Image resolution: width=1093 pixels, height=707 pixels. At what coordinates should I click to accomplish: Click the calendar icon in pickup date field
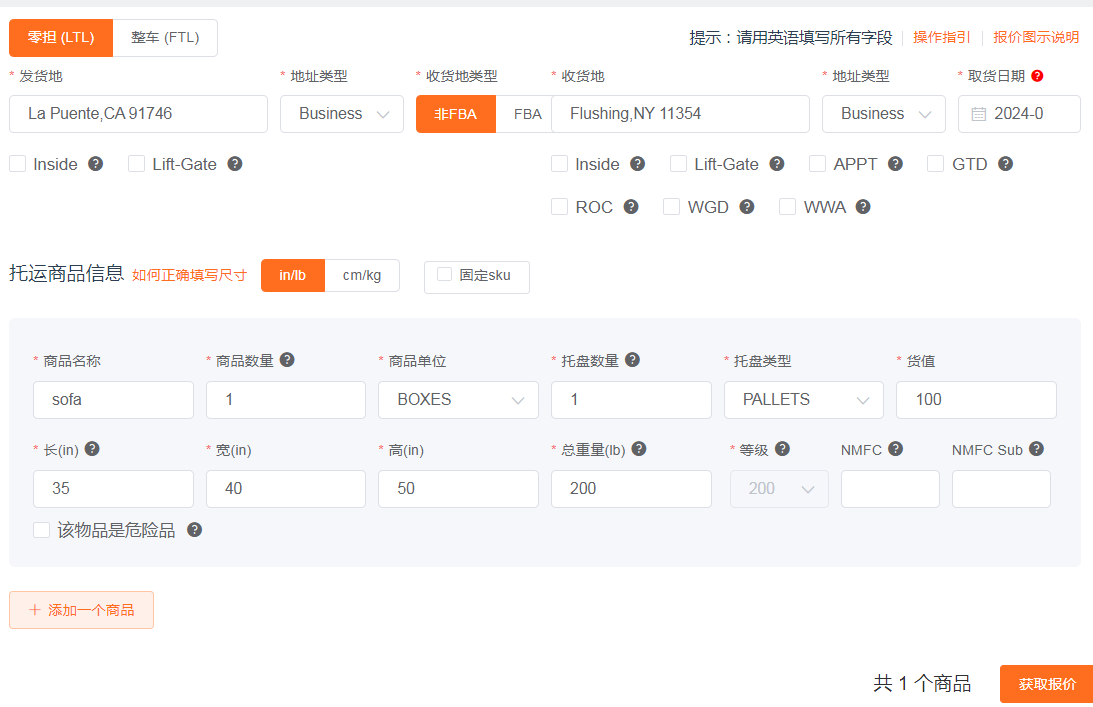978,114
